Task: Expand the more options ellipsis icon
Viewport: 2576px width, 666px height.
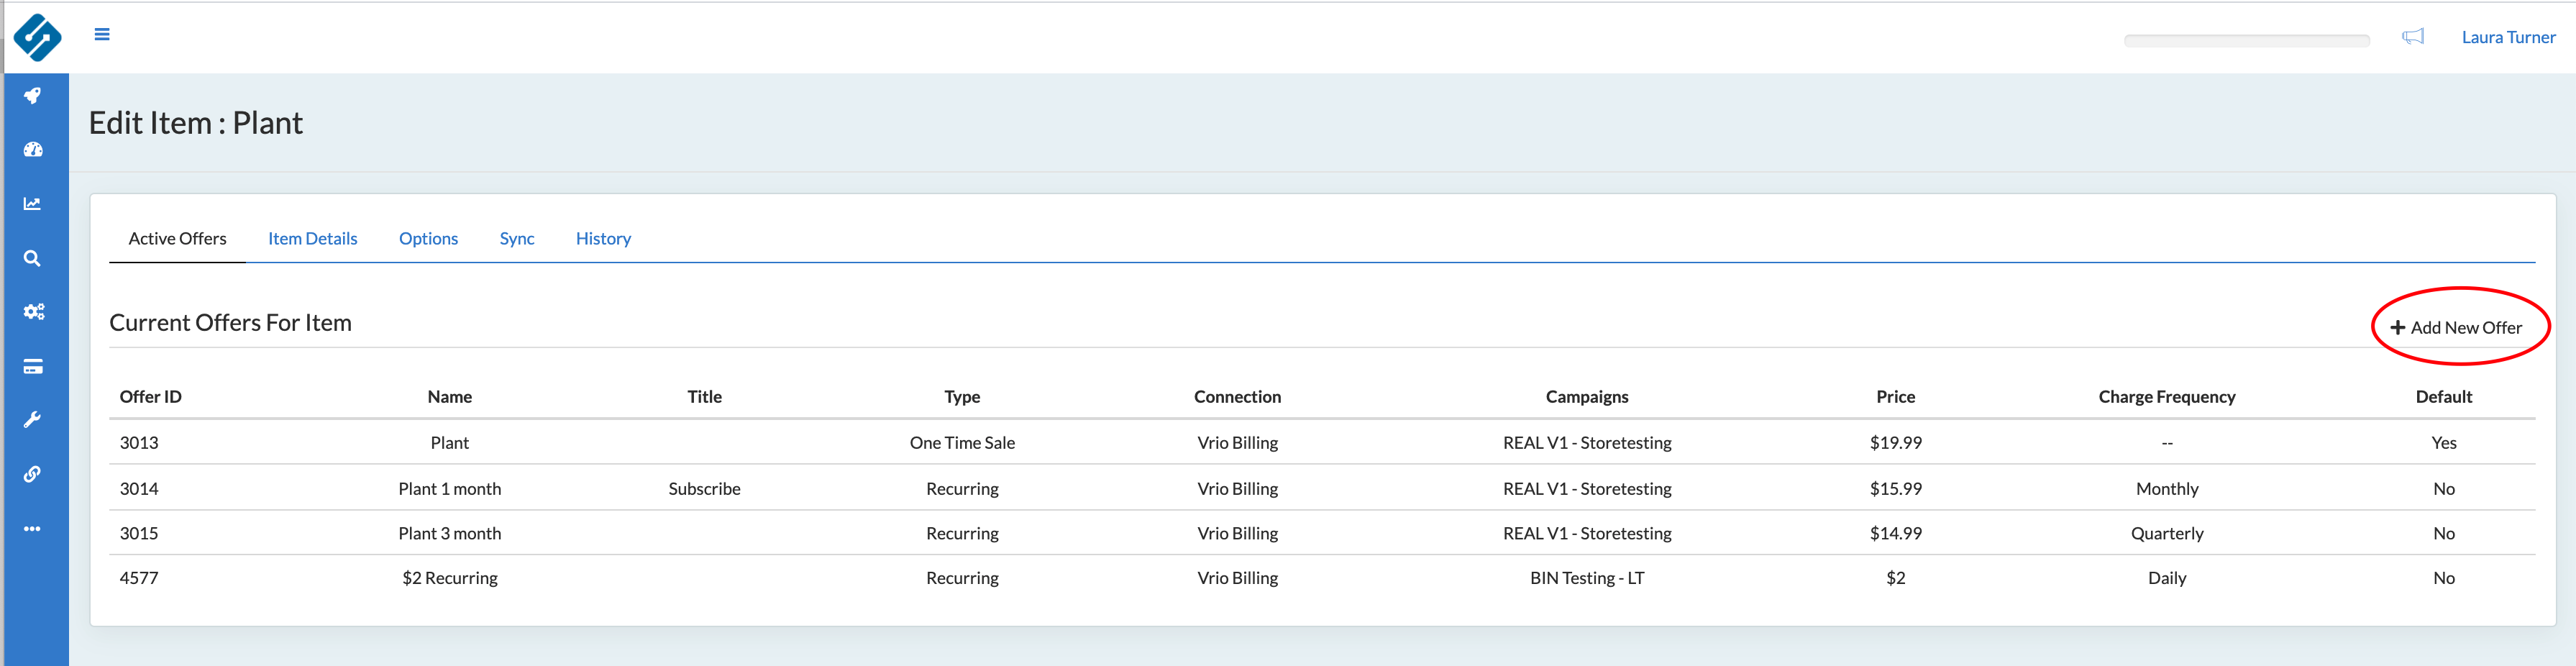Action: click(x=33, y=529)
